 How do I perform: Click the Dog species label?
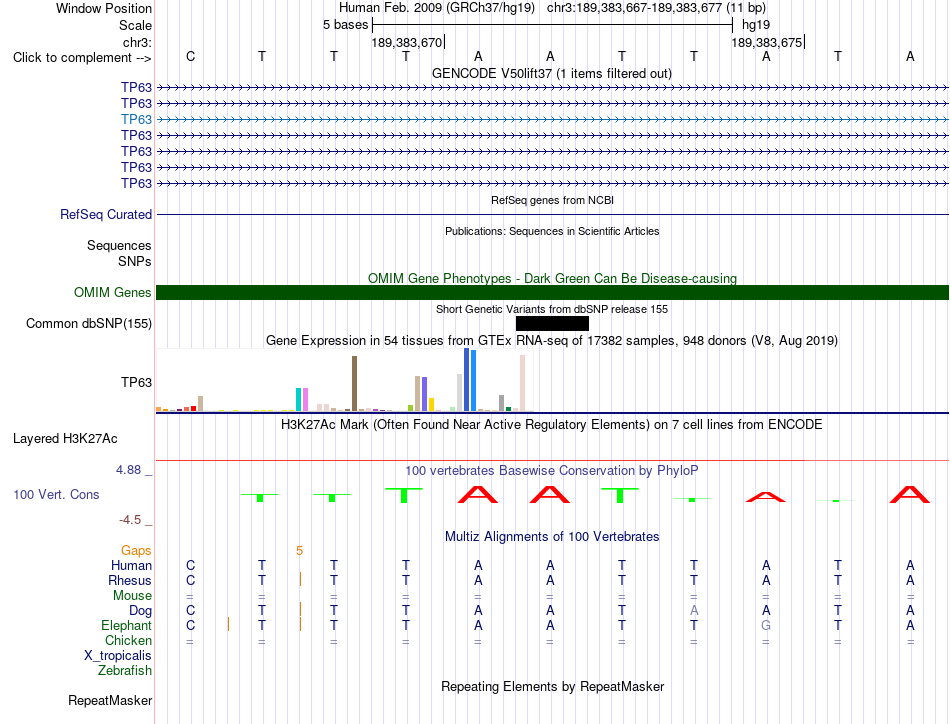pyautogui.click(x=140, y=611)
